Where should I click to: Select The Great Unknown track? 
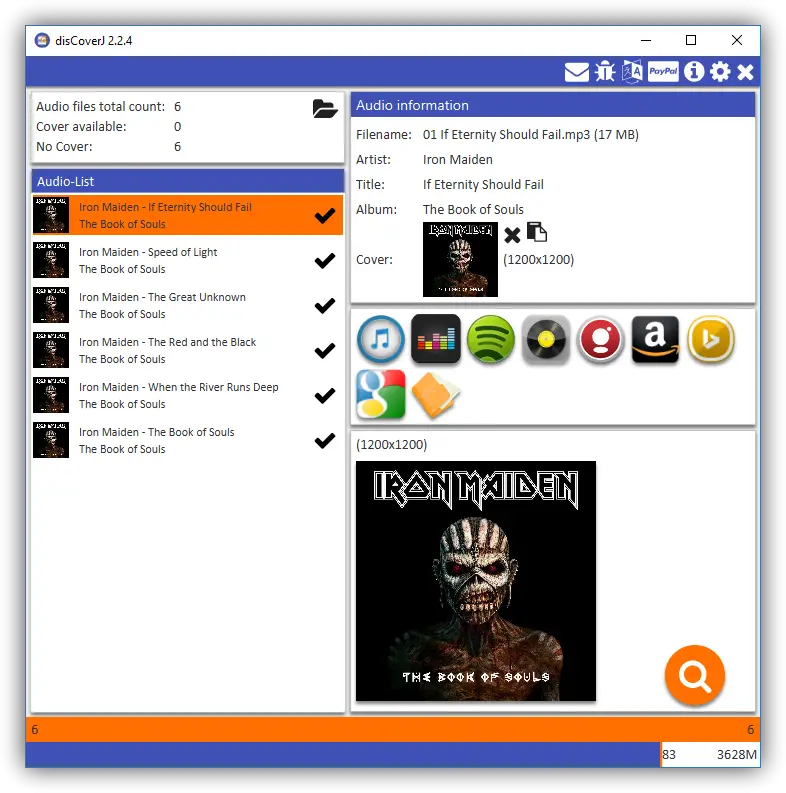pyautogui.click(x=188, y=305)
